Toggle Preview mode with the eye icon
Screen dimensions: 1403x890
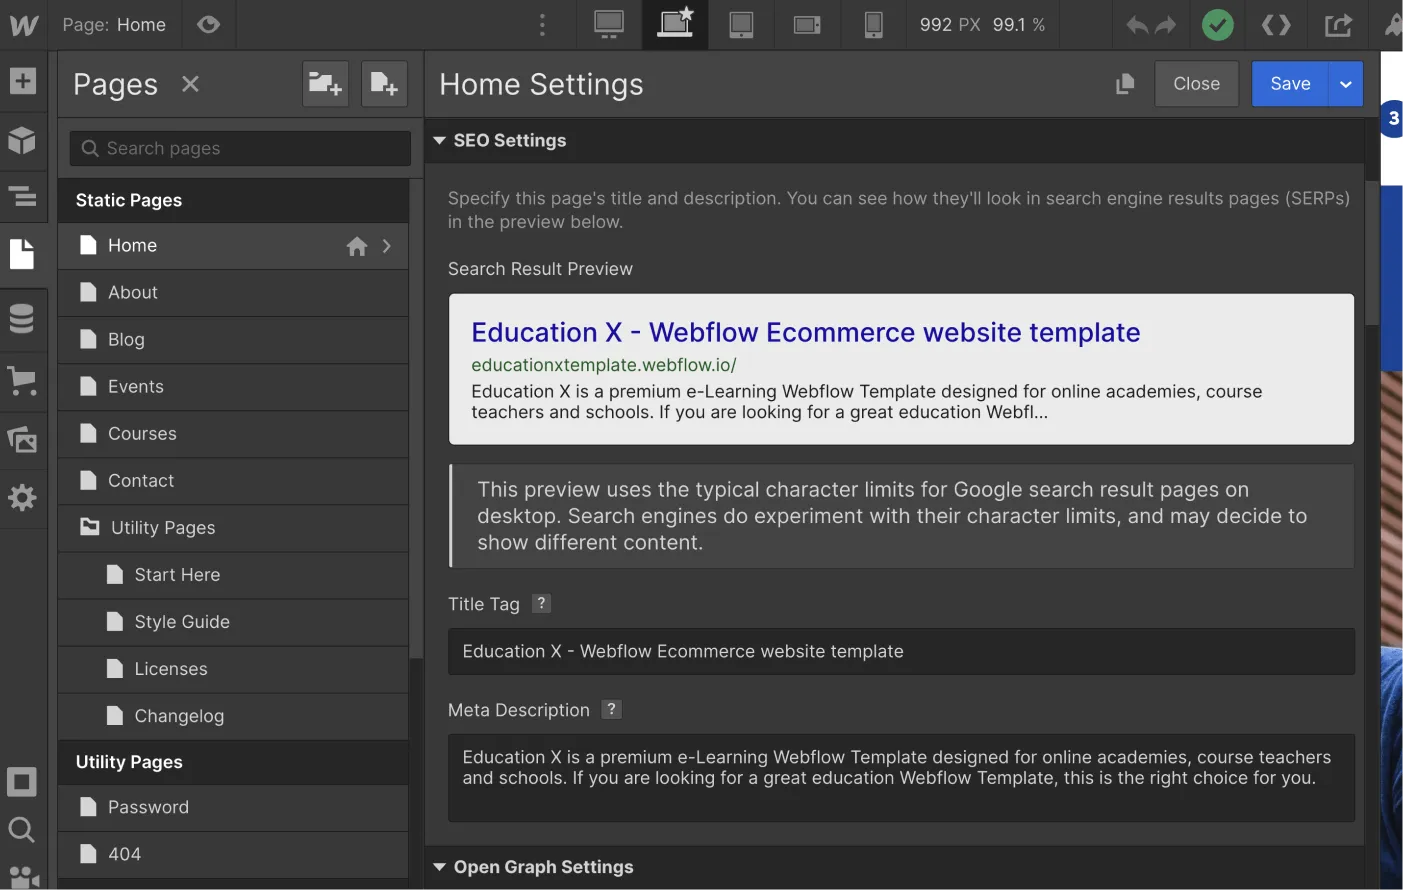point(209,25)
